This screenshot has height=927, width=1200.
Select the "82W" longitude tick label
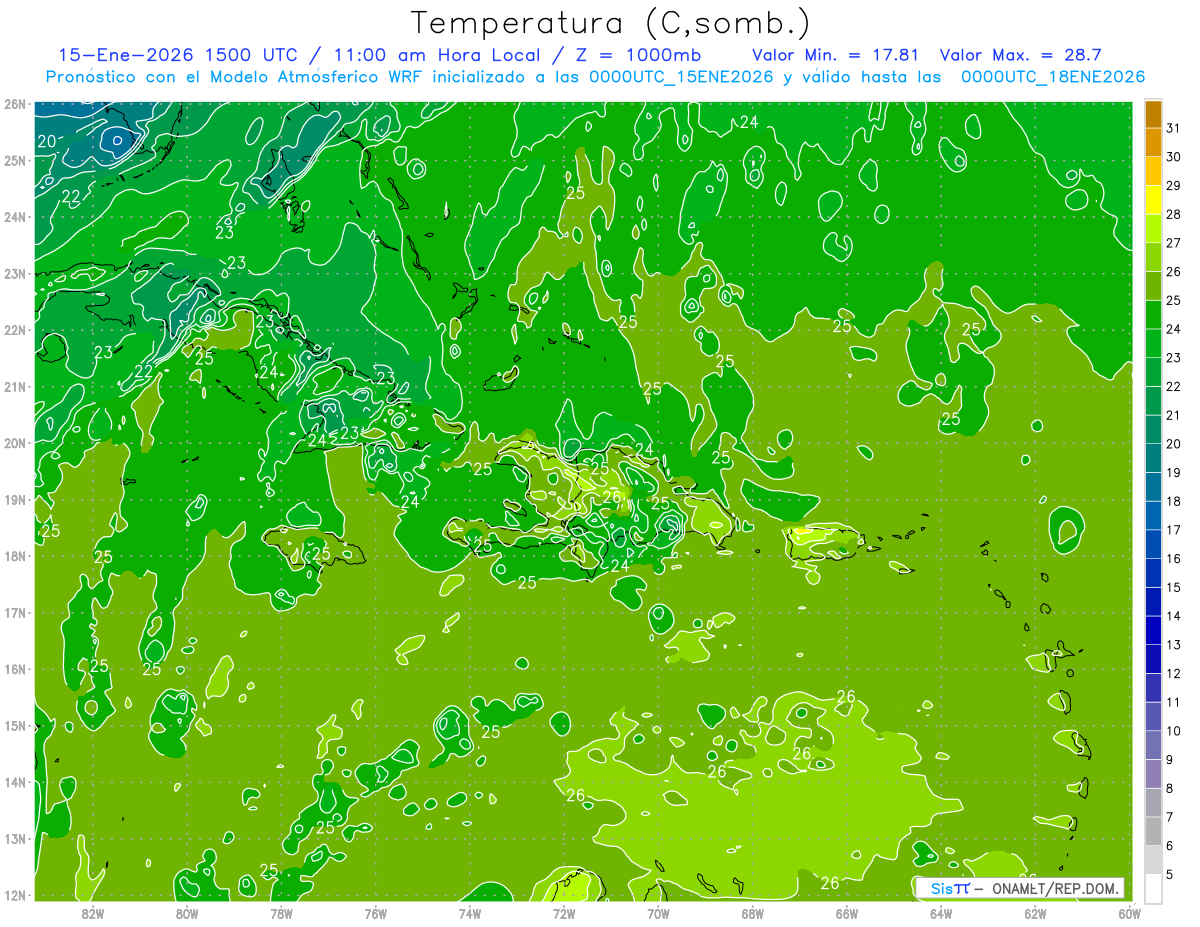pos(93,913)
